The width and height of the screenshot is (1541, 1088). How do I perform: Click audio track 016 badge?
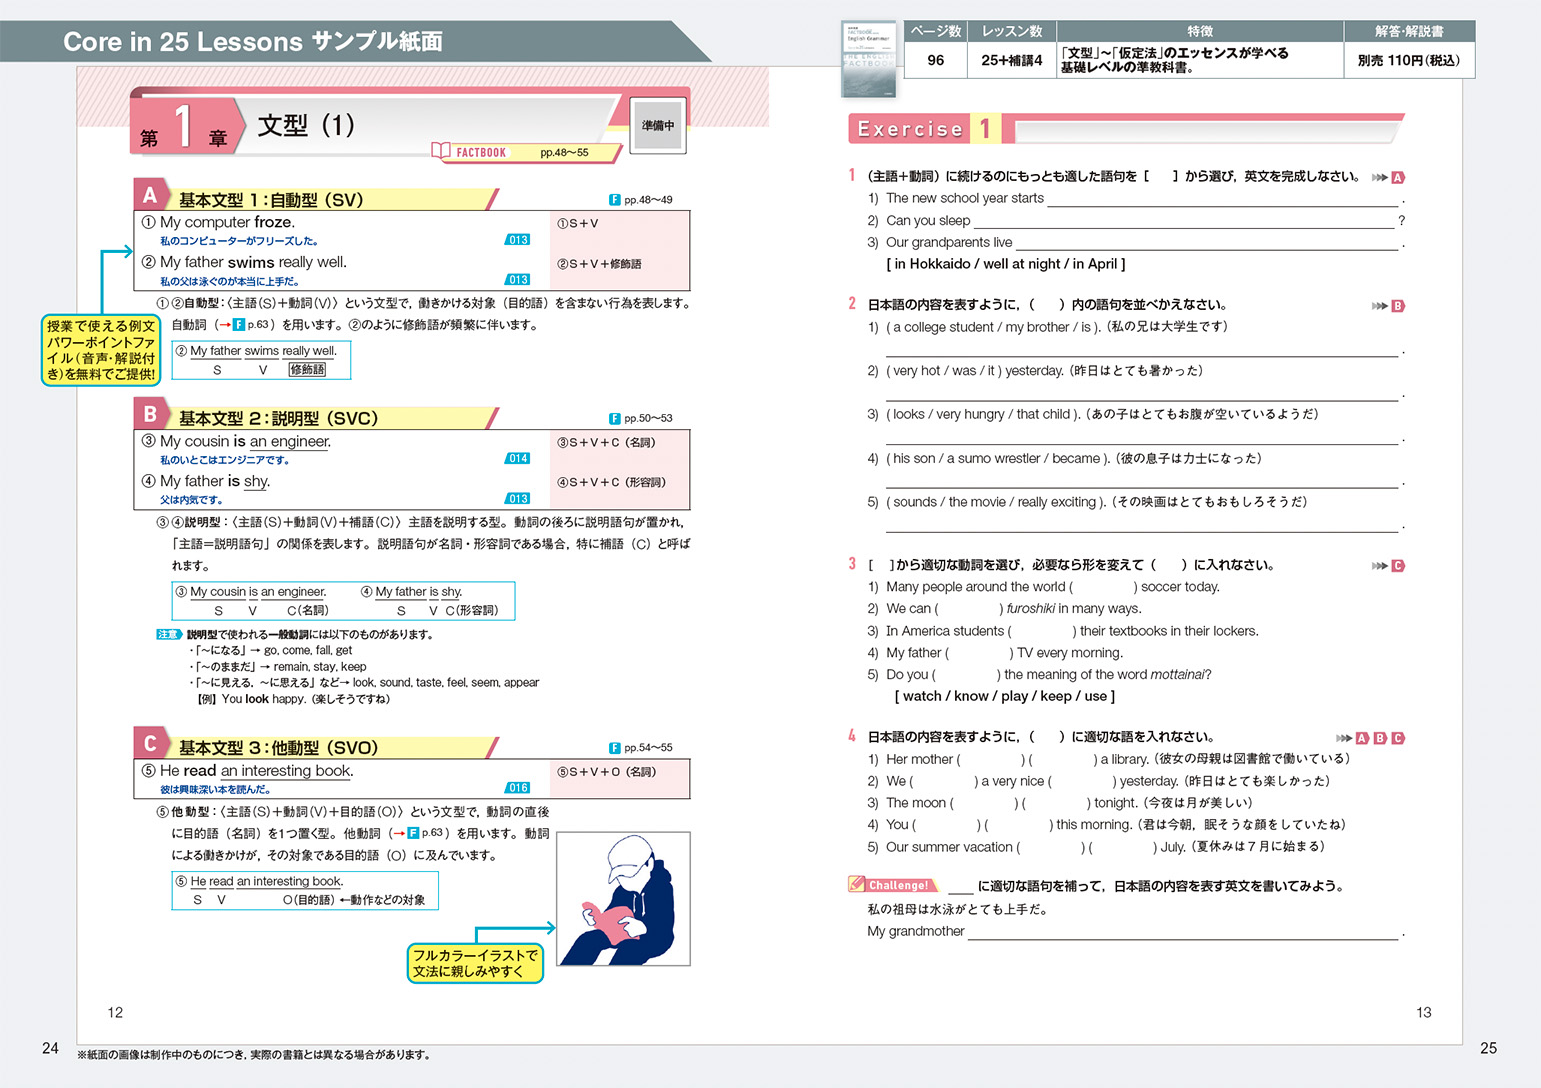tap(517, 788)
